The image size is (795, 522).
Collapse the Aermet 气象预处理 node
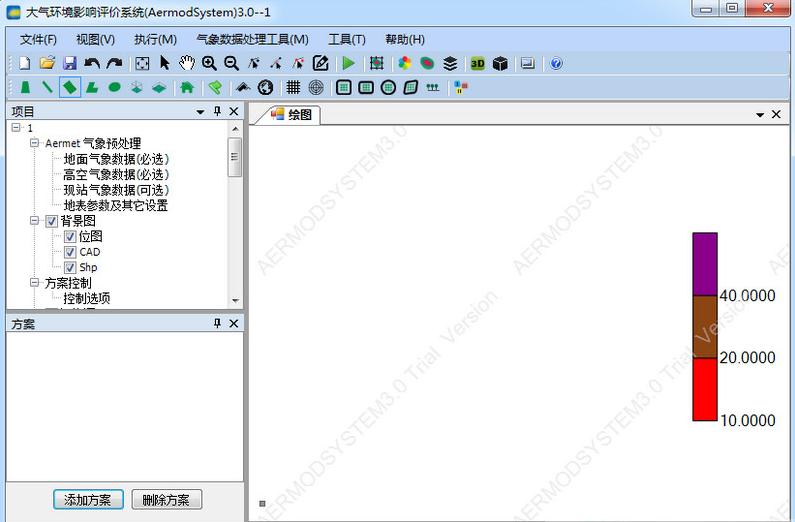point(34,143)
